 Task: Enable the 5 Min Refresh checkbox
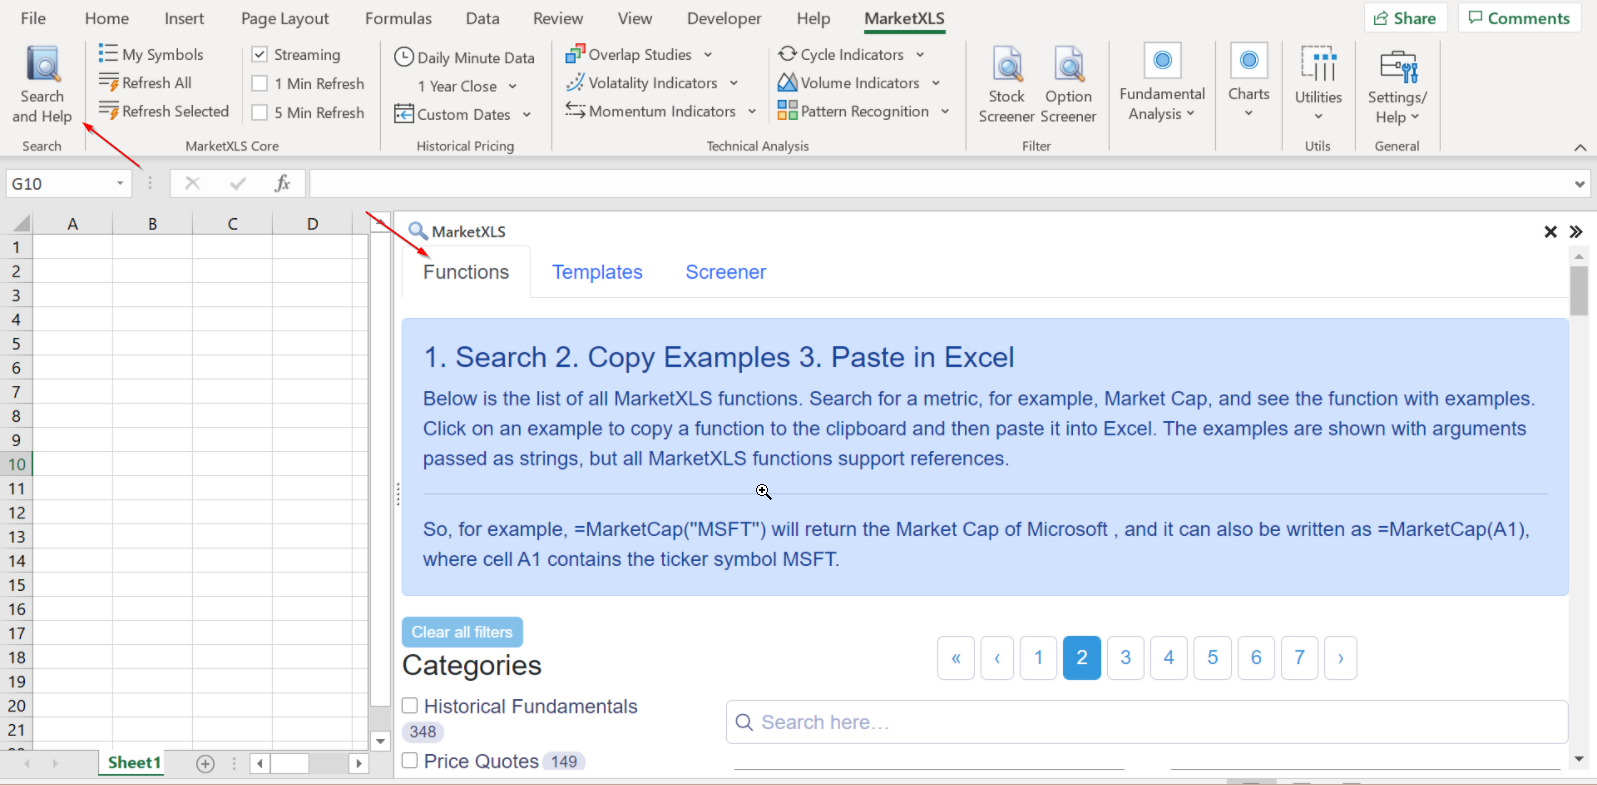pyautogui.click(x=260, y=113)
